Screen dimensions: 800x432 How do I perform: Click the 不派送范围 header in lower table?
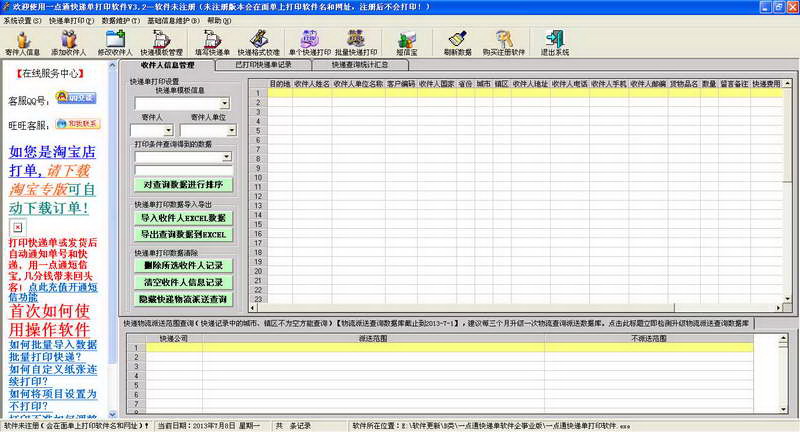click(x=648, y=338)
